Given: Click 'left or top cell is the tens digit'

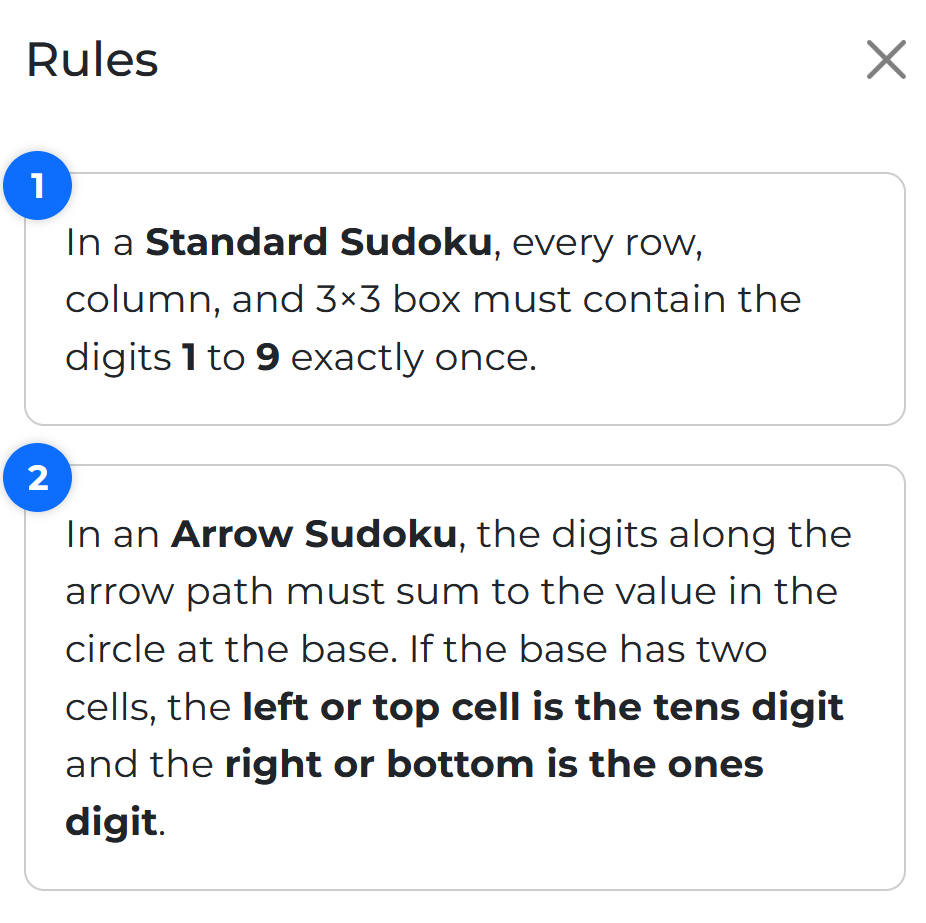Looking at the screenshot, I should (x=543, y=707).
